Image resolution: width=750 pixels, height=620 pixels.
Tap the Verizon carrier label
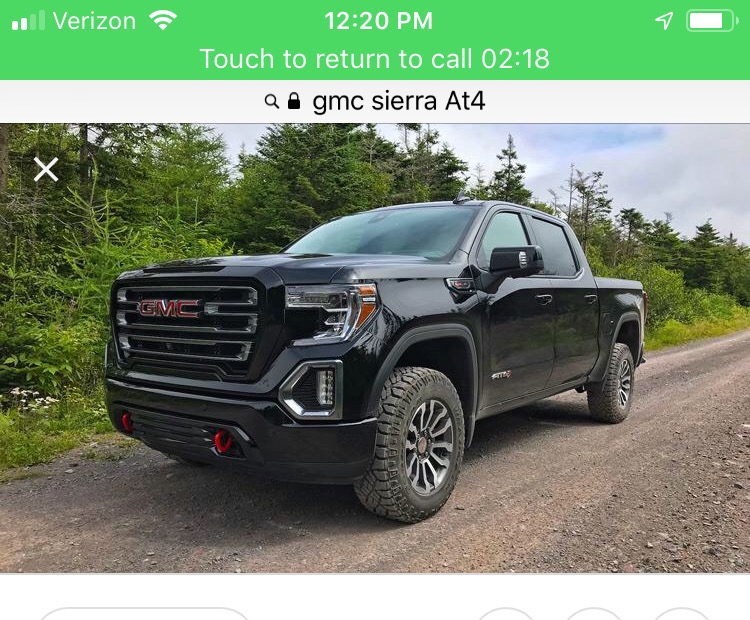pos(94,21)
